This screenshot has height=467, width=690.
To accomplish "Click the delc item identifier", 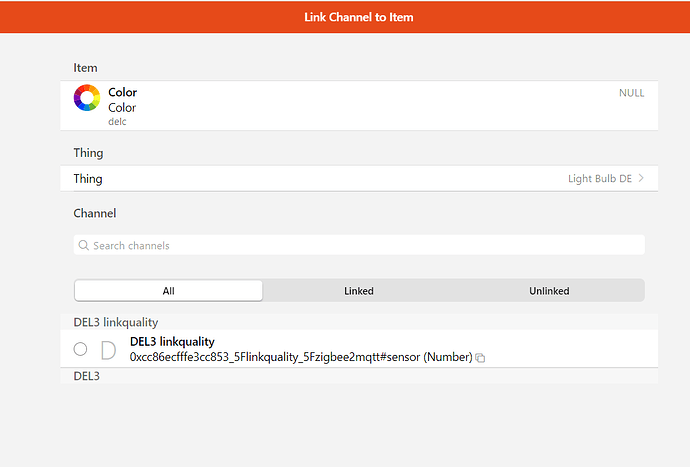I will coord(117,122).
